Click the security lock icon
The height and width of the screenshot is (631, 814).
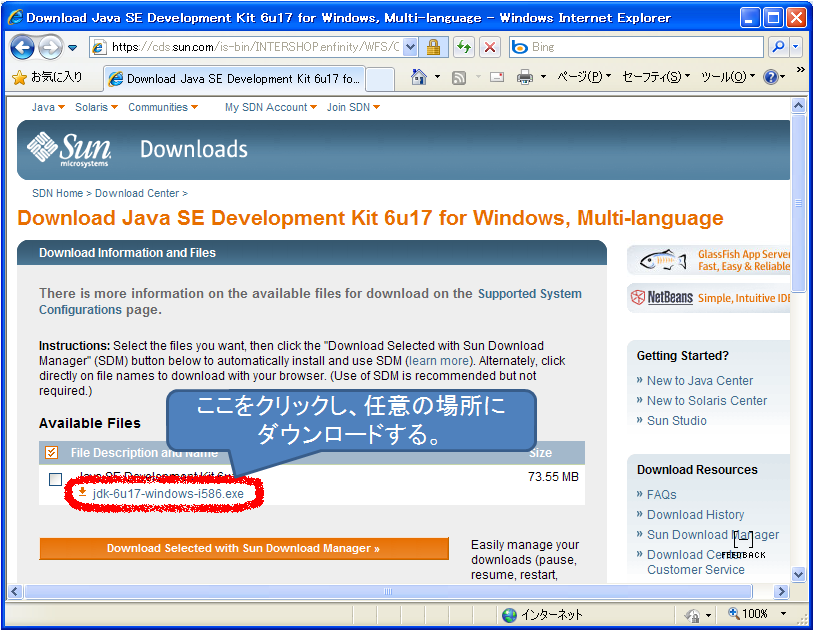coord(433,47)
